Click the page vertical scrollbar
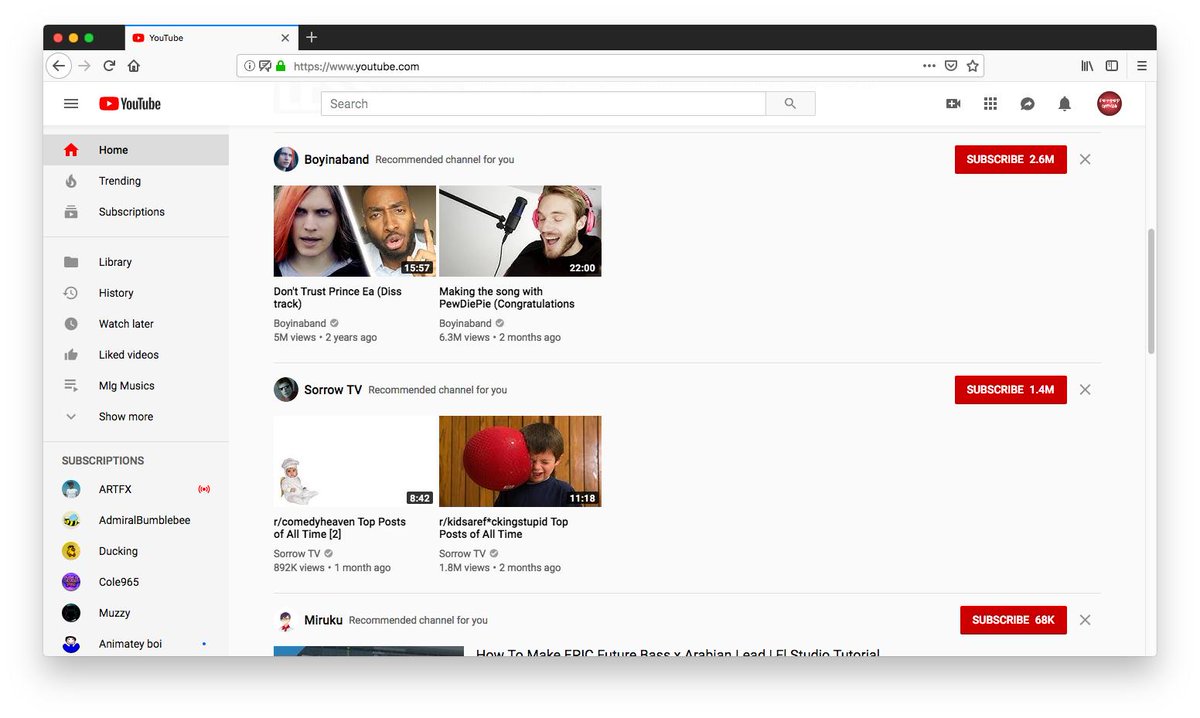The height and width of the screenshot is (718, 1200). 1151,290
